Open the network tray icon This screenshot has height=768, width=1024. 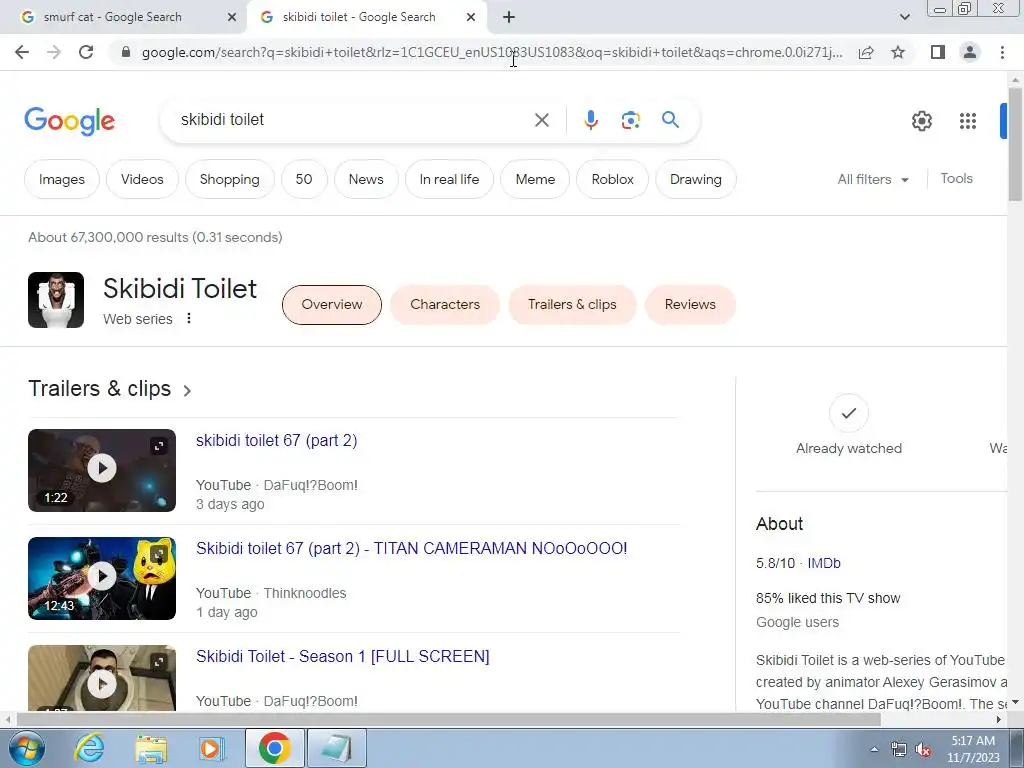click(x=898, y=749)
